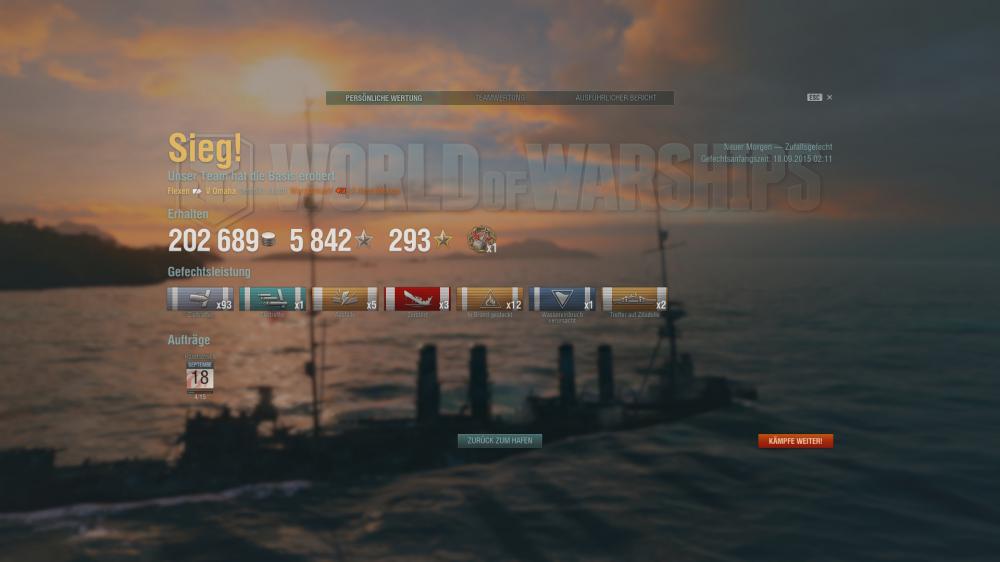
Task: Click the Zurück zum Hafen button
Action: pos(499,441)
